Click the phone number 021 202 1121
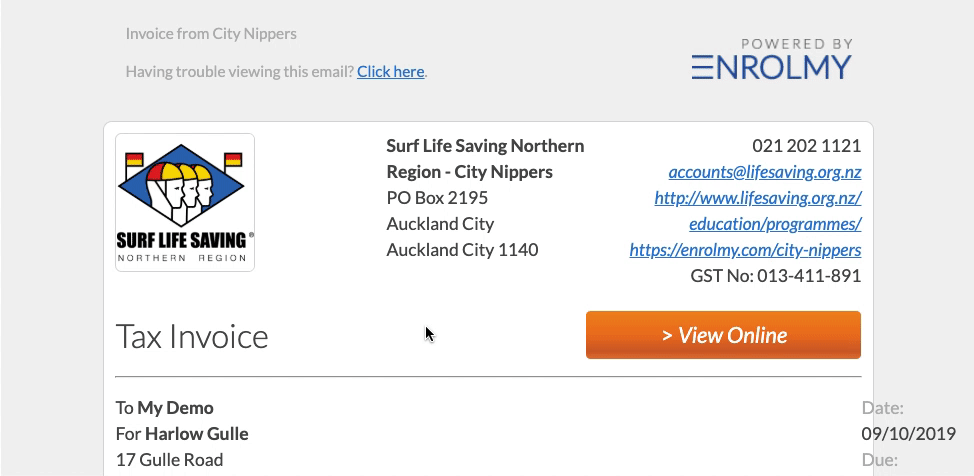This screenshot has height=476, width=974. tap(806, 146)
